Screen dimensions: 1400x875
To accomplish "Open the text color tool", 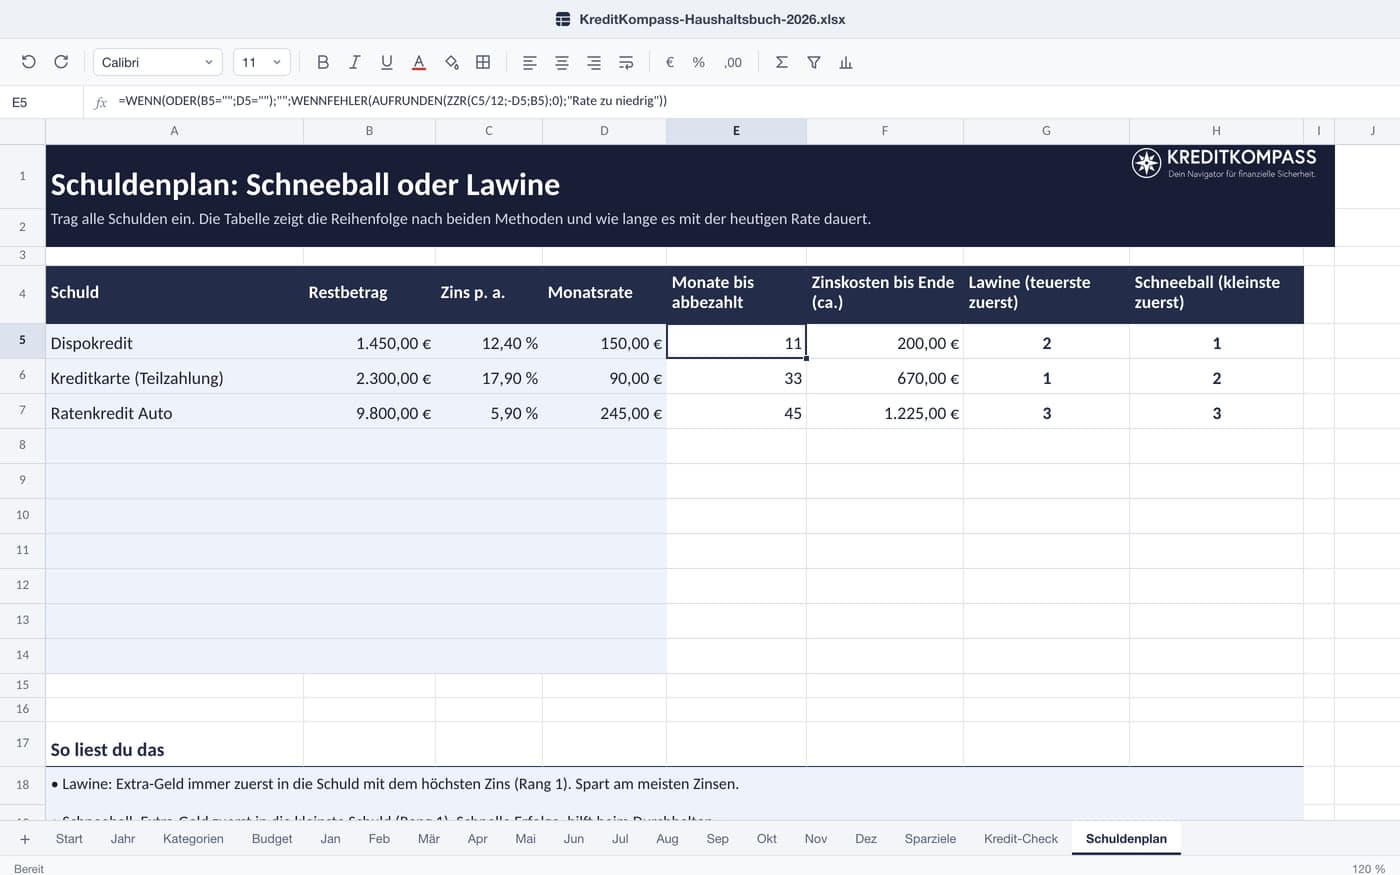I will point(419,62).
